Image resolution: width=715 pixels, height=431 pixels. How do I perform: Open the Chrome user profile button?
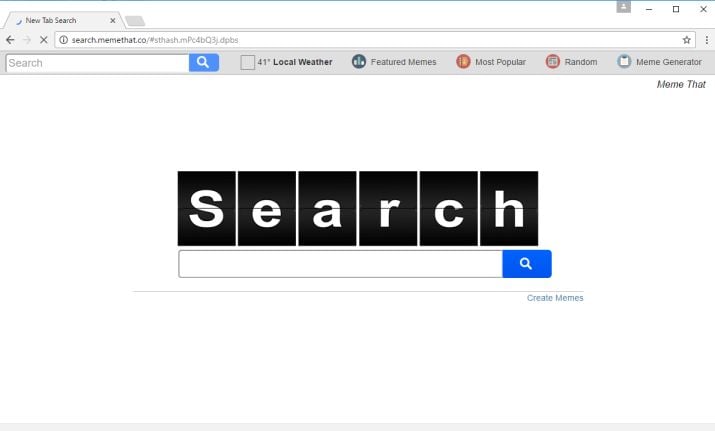623,7
